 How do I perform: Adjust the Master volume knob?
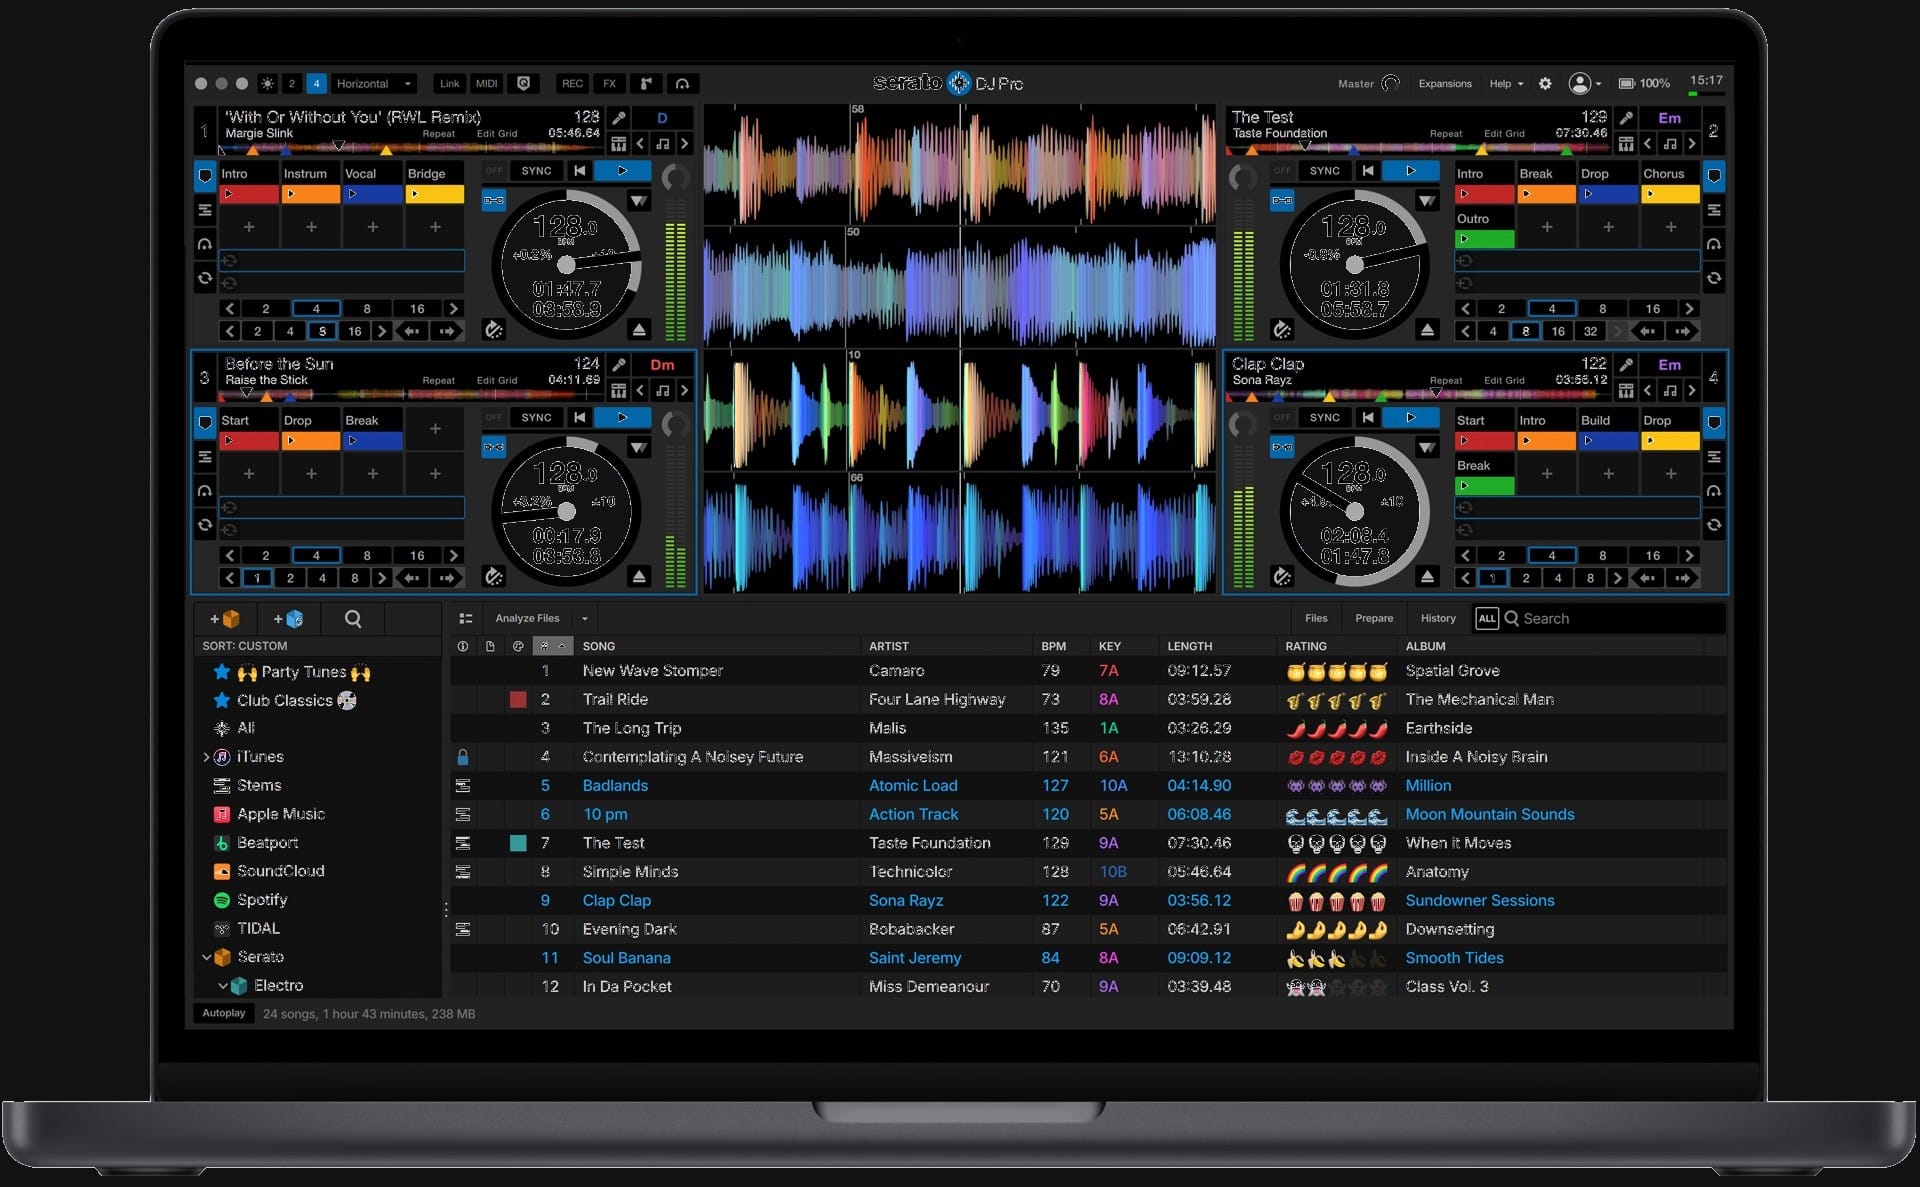(x=1391, y=84)
